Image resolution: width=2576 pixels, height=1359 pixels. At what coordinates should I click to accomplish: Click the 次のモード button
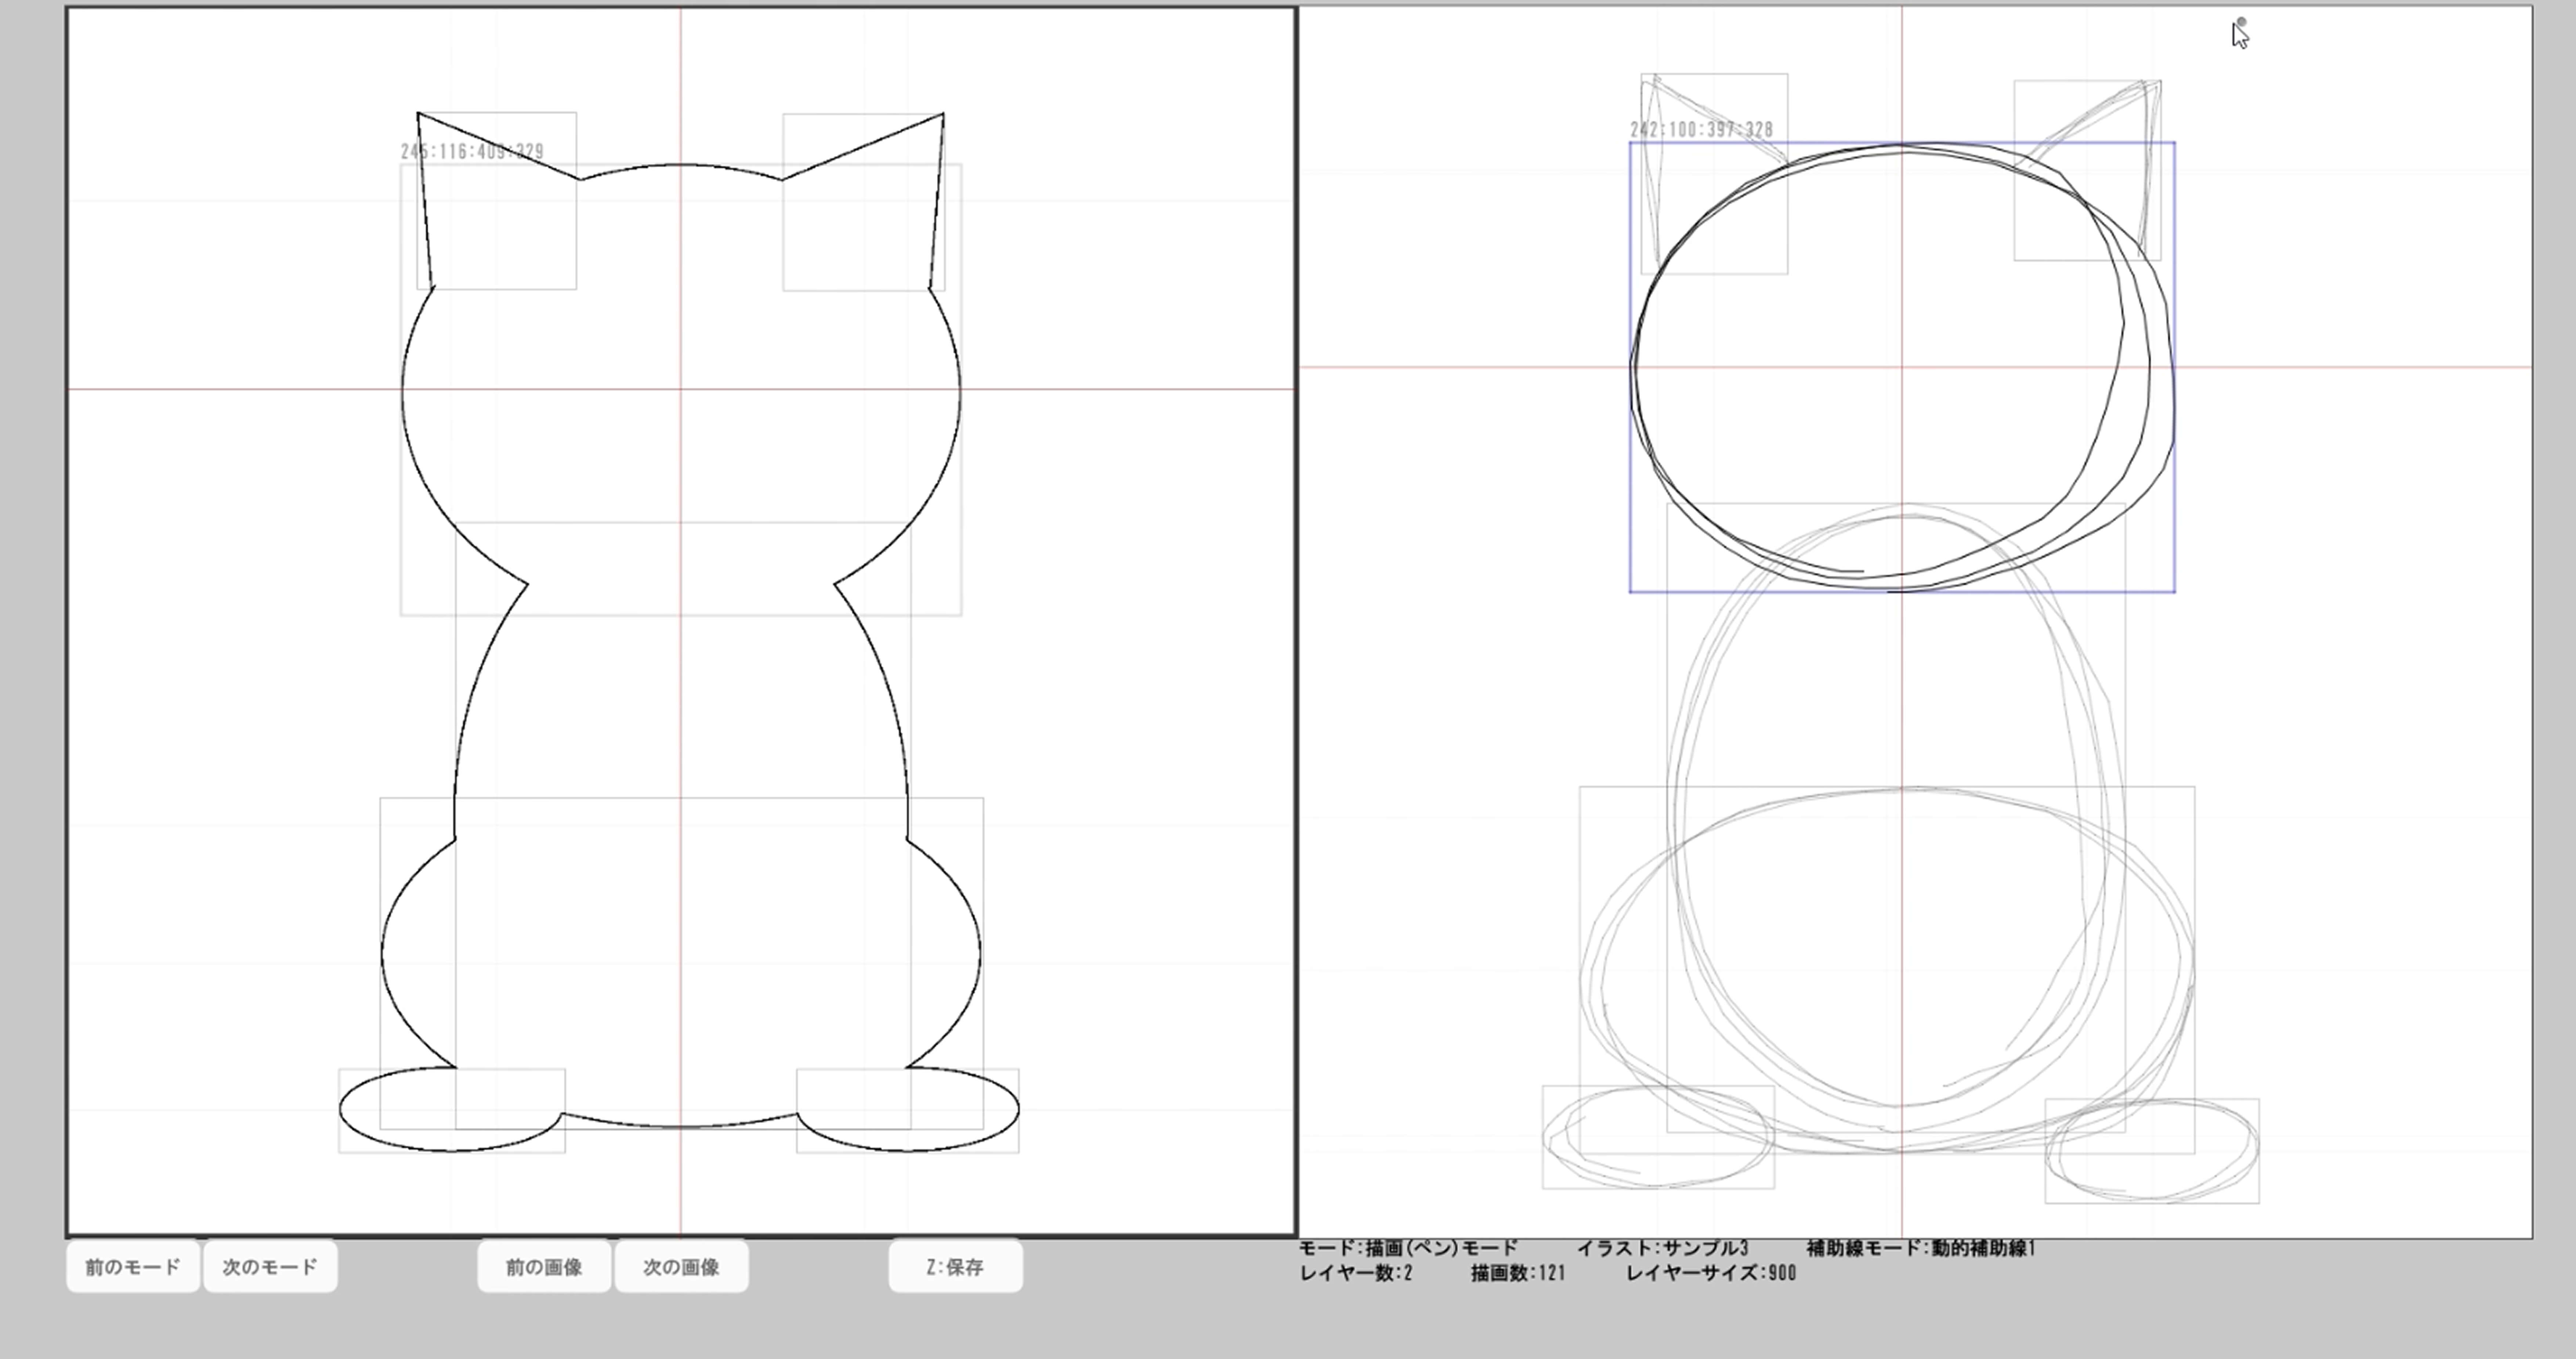[270, 1266]
